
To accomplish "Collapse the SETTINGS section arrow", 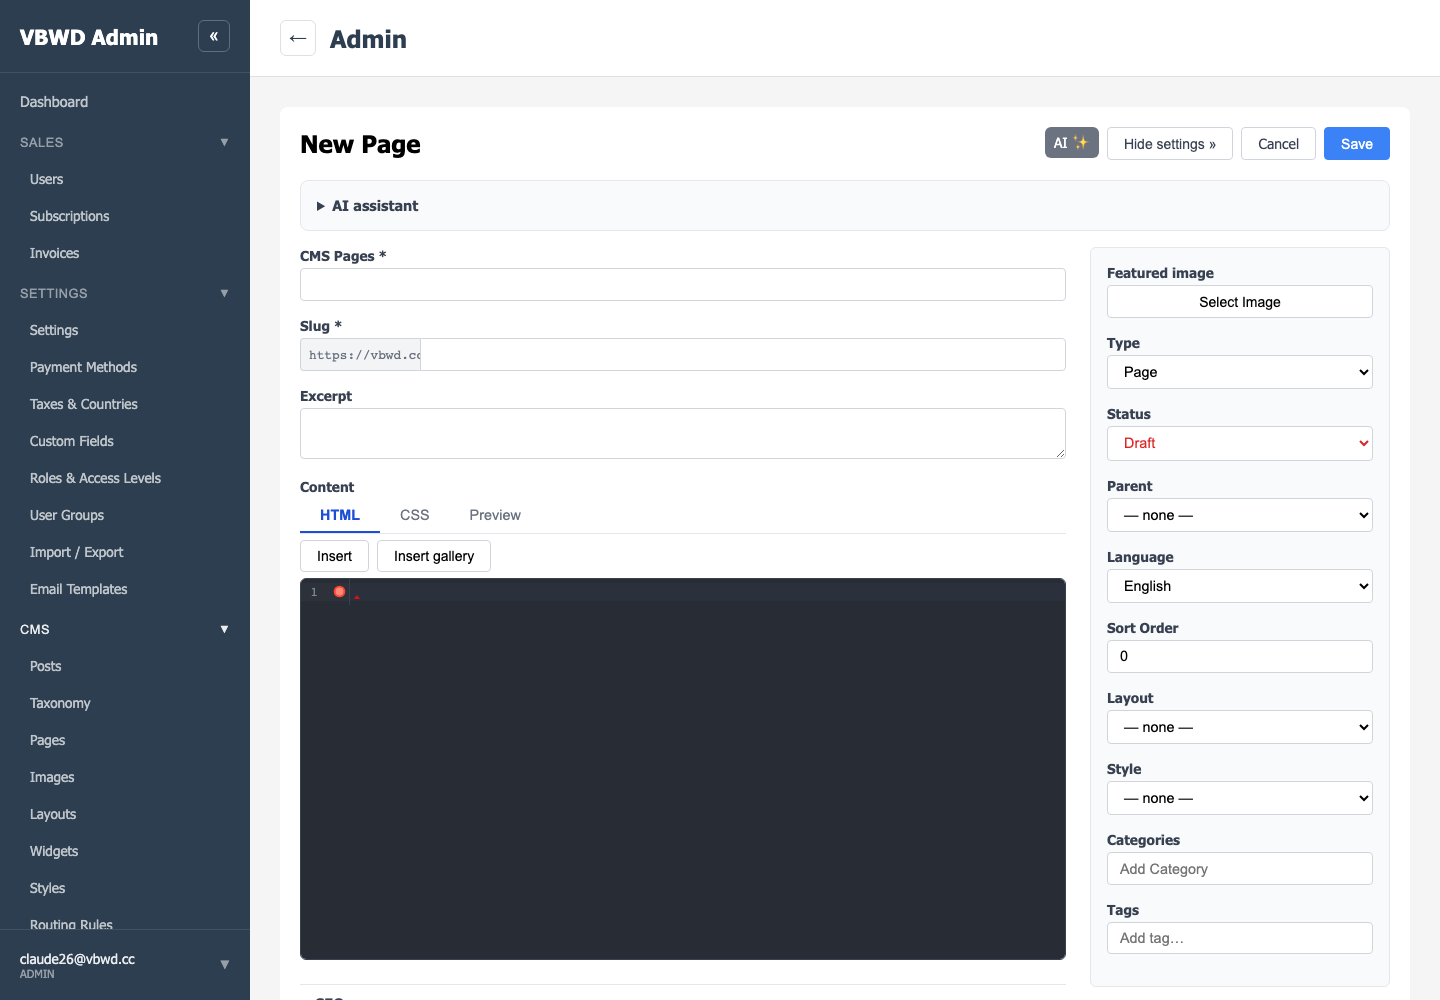I will pyautogui.click(x=224, y=293).
